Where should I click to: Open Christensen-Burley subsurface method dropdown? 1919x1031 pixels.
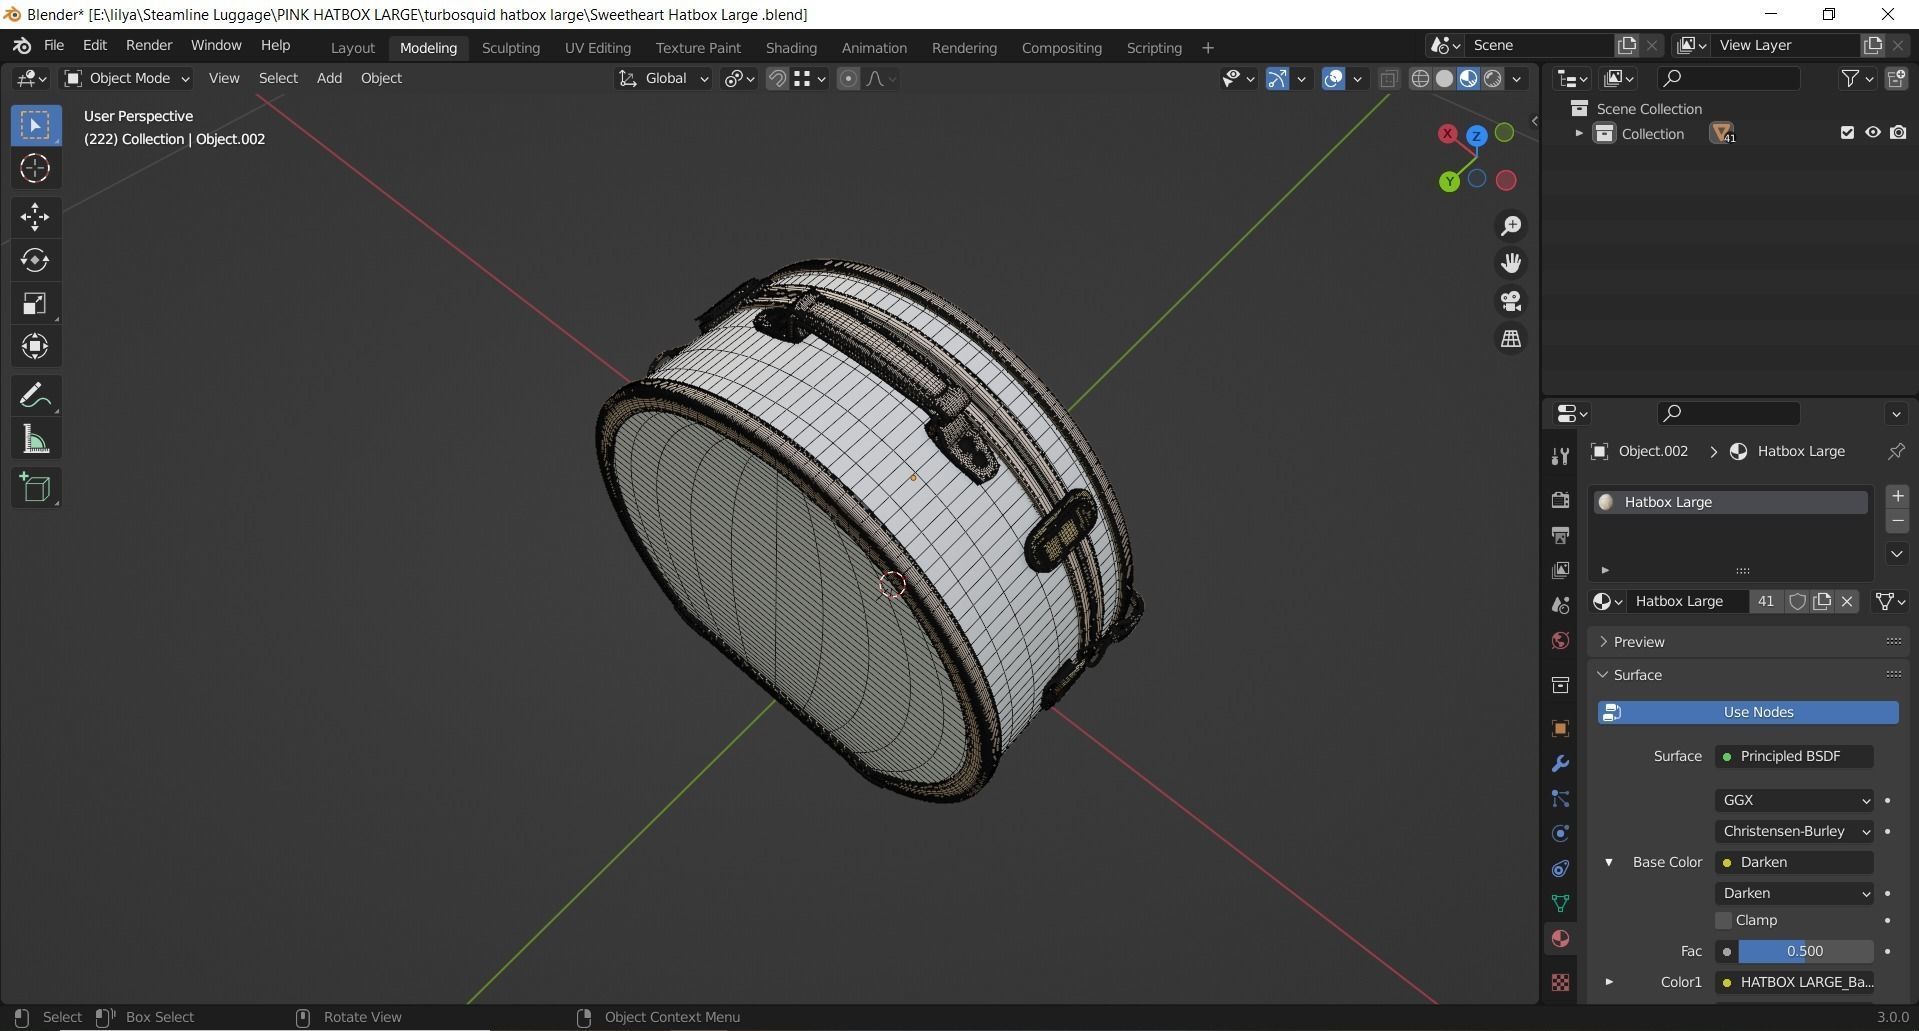(1795, 831)
